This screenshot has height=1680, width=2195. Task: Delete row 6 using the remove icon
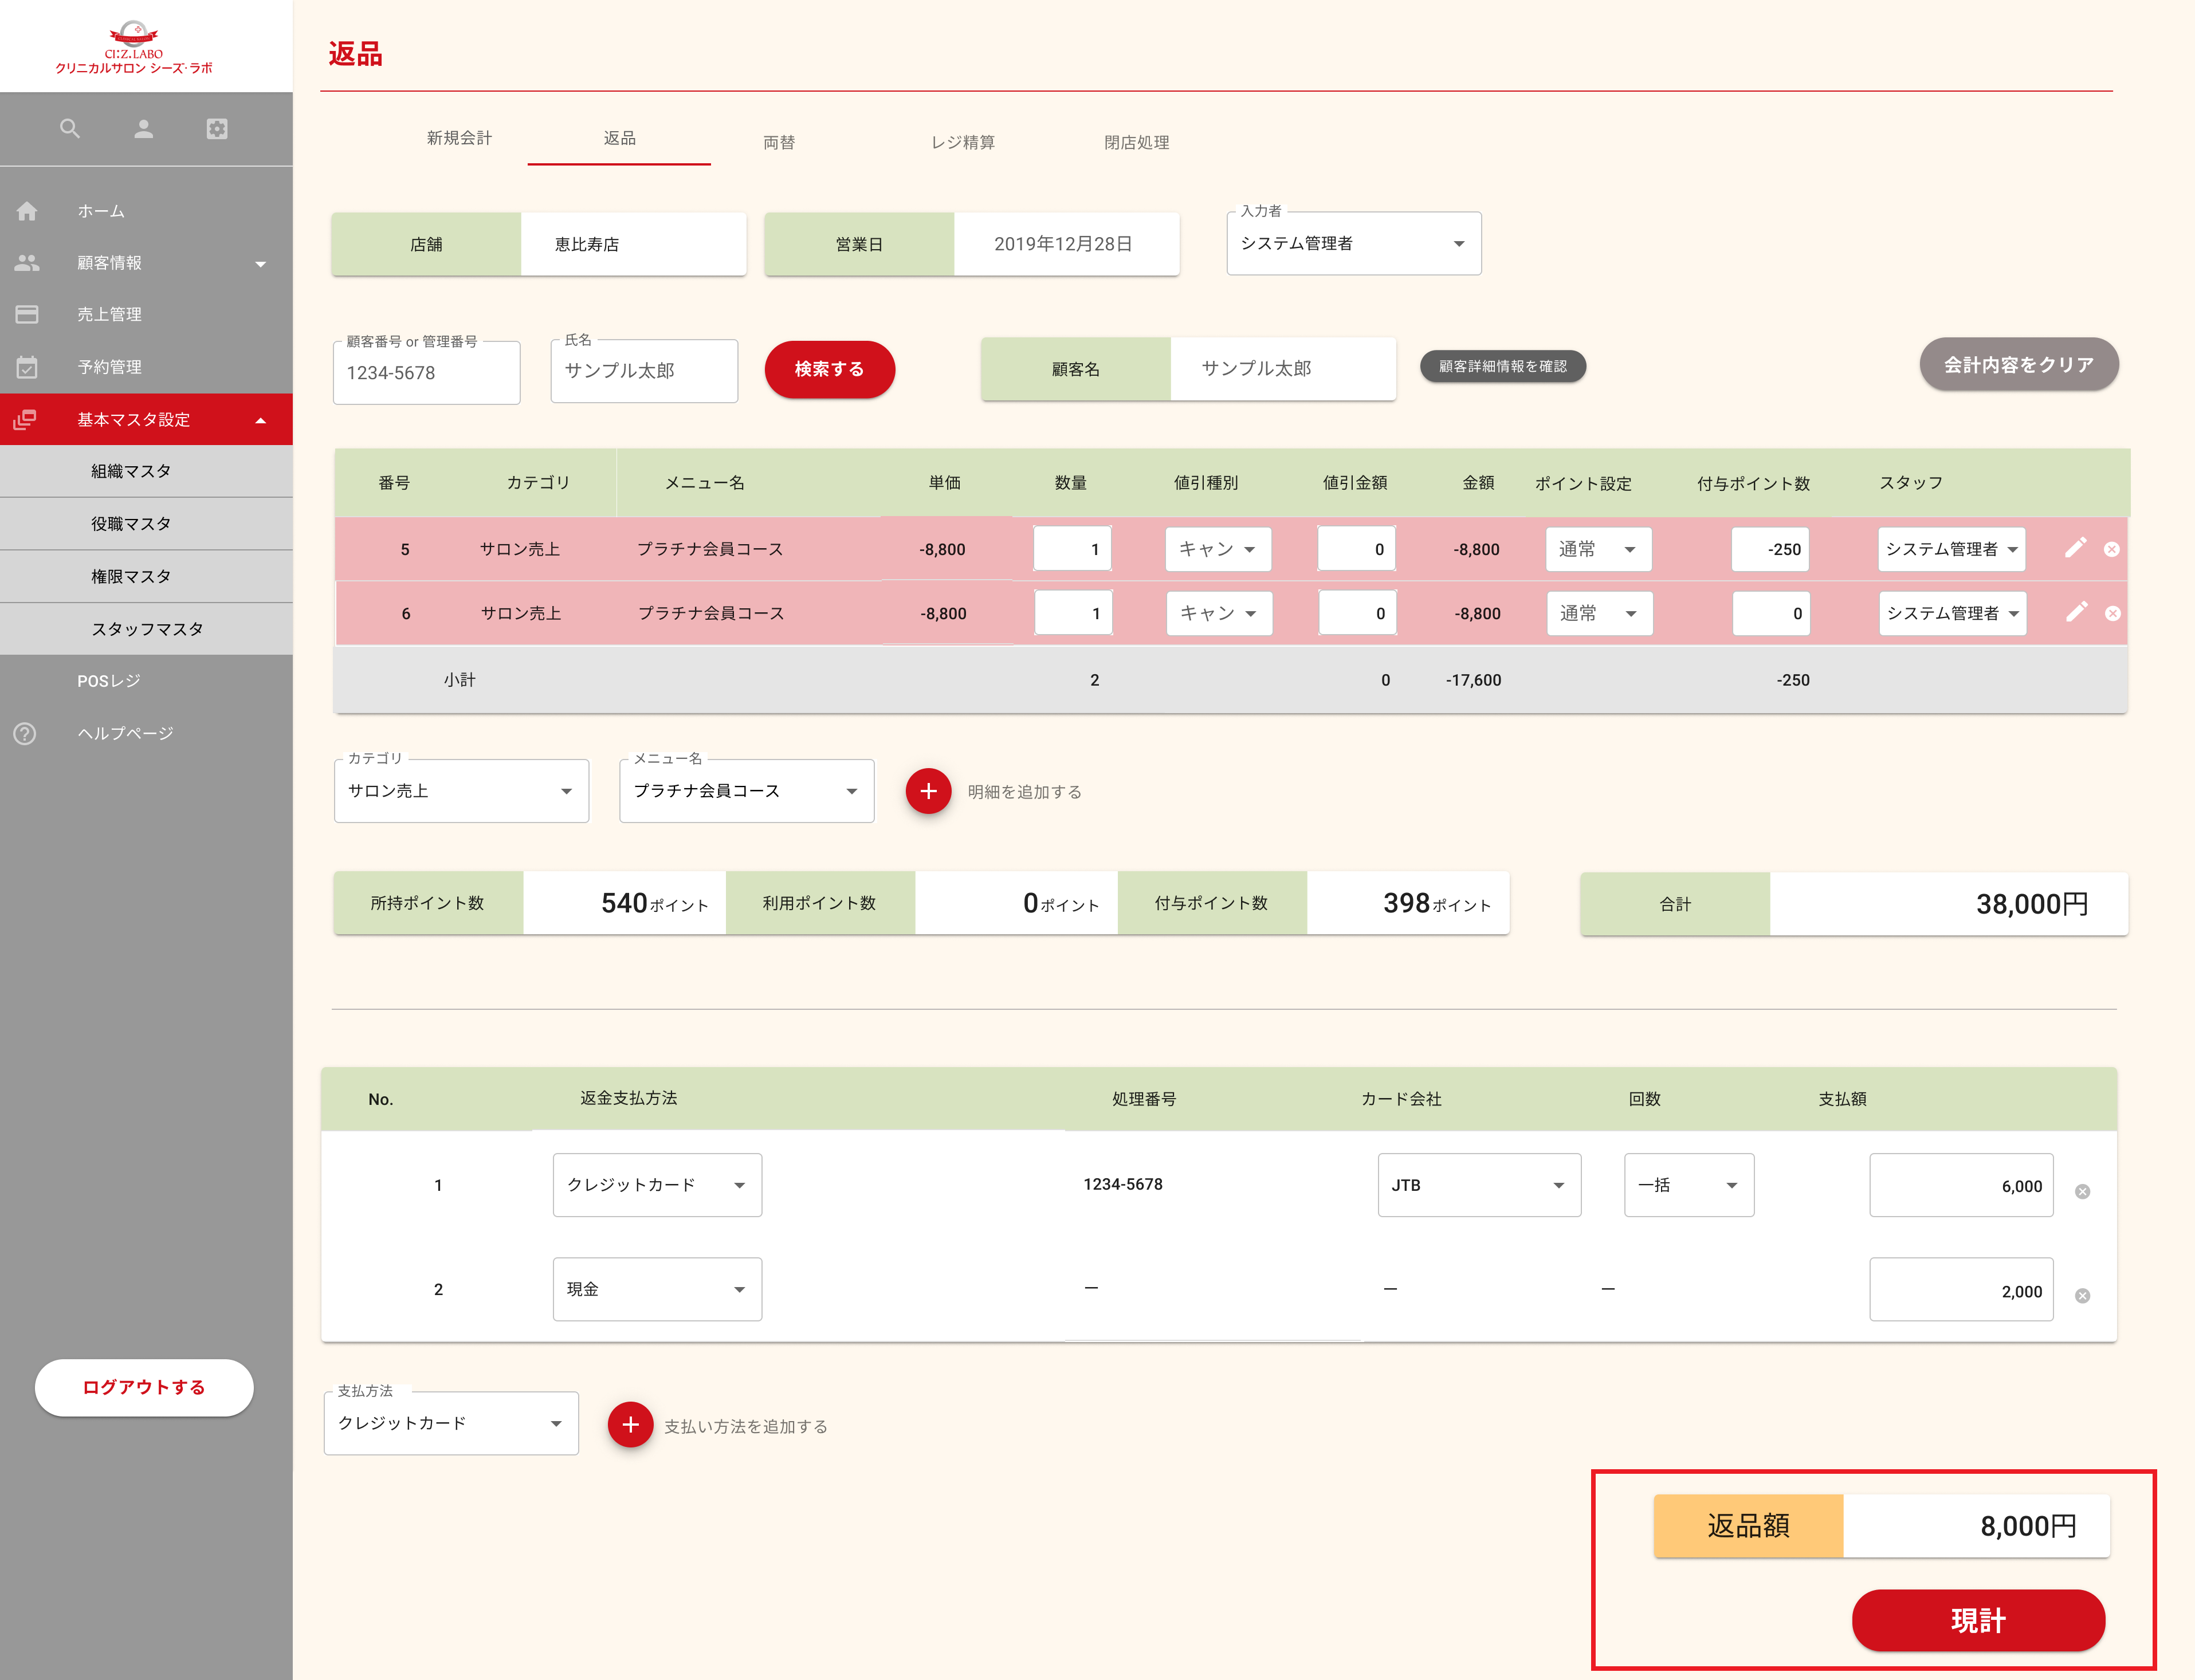[x=2112, y=613]
